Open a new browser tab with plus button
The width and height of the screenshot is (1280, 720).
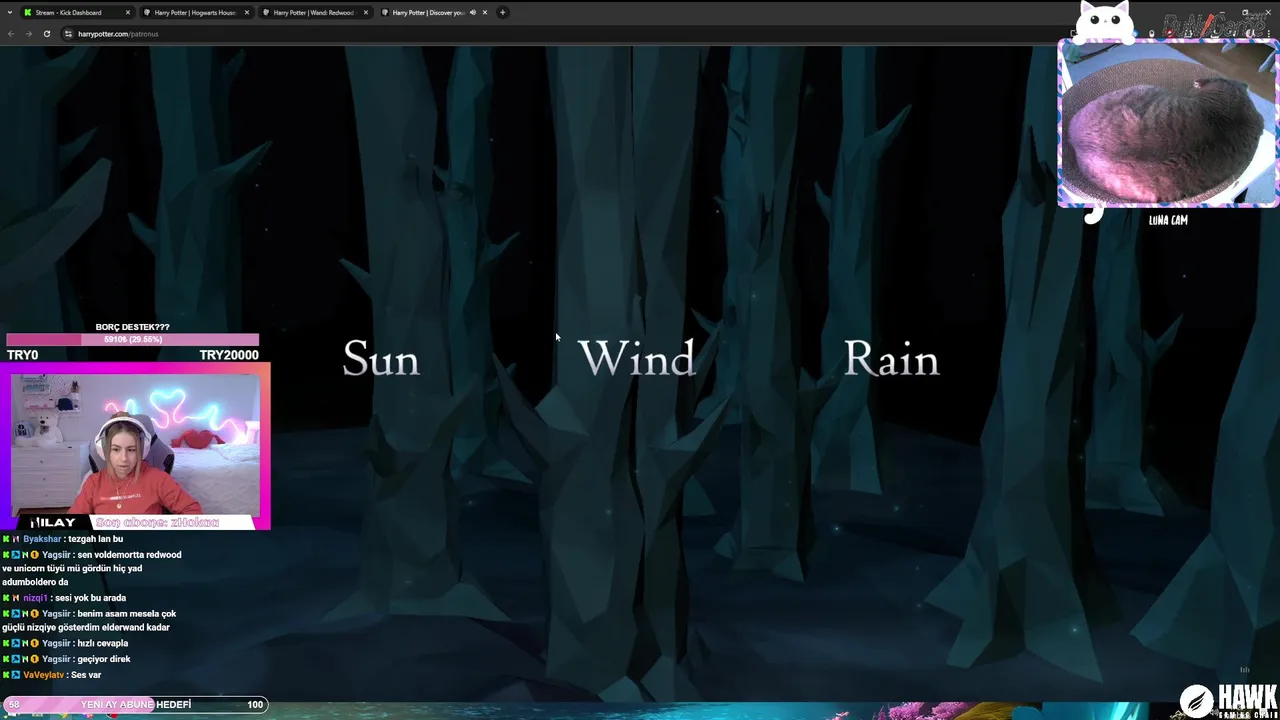pos(502,13)
